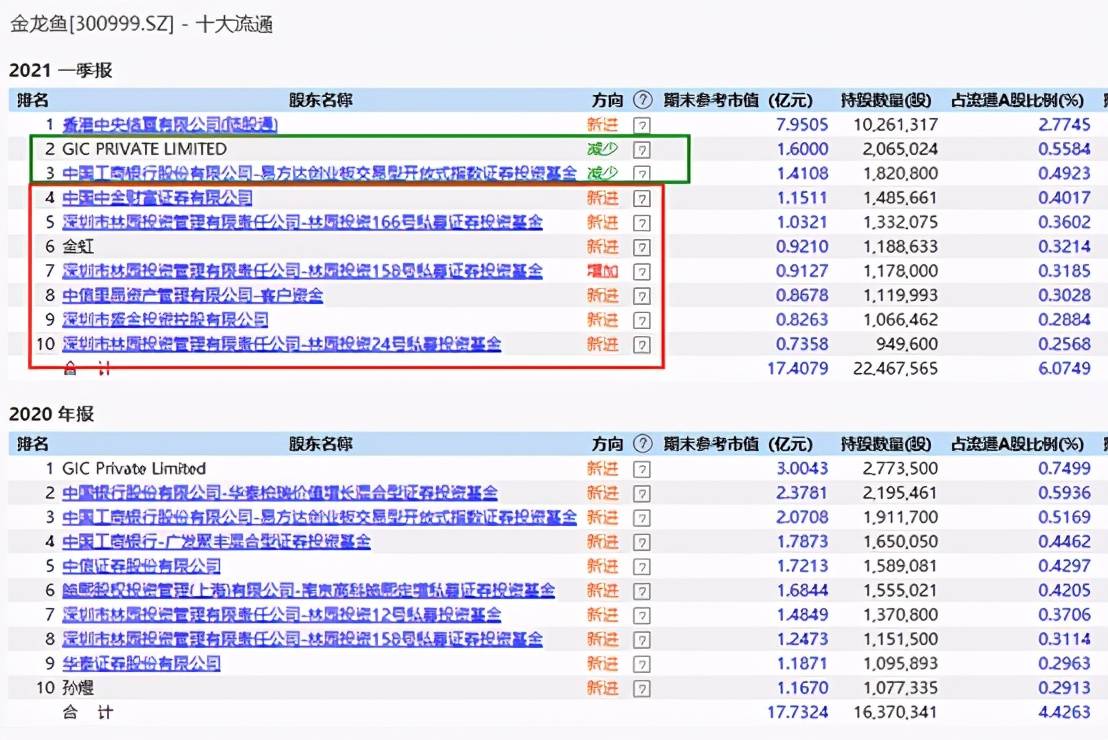Click the 2020 total market value 17.7324

[x=798, y=712]
